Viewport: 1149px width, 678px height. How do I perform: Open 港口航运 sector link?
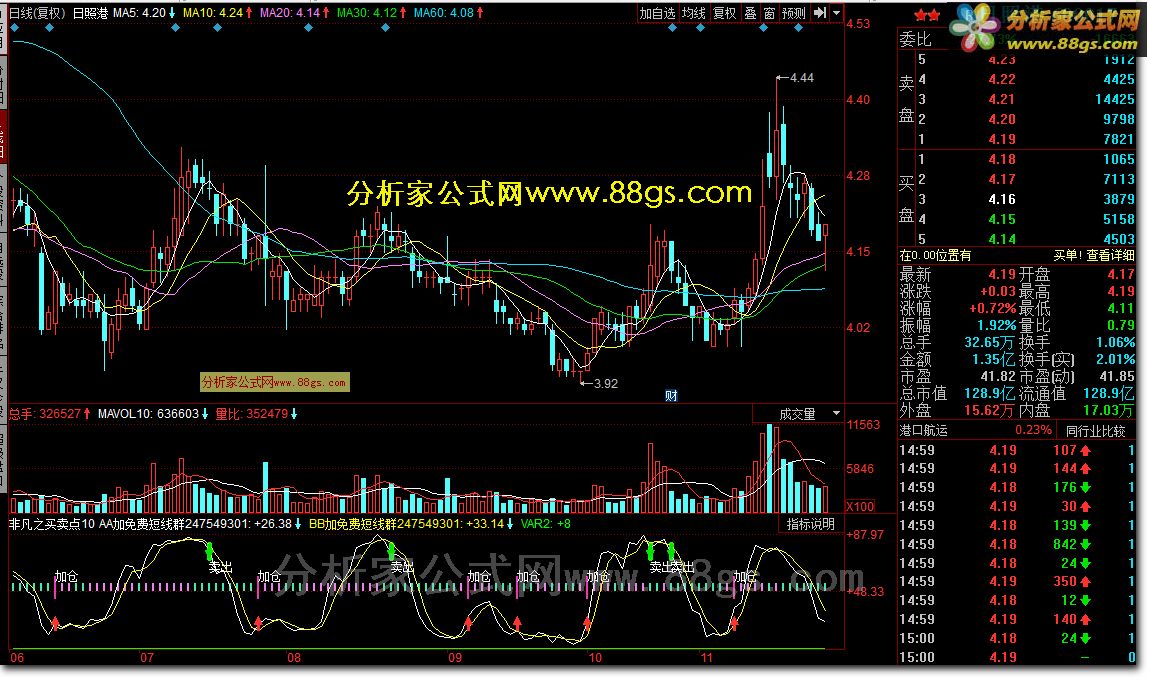(923, 430)
